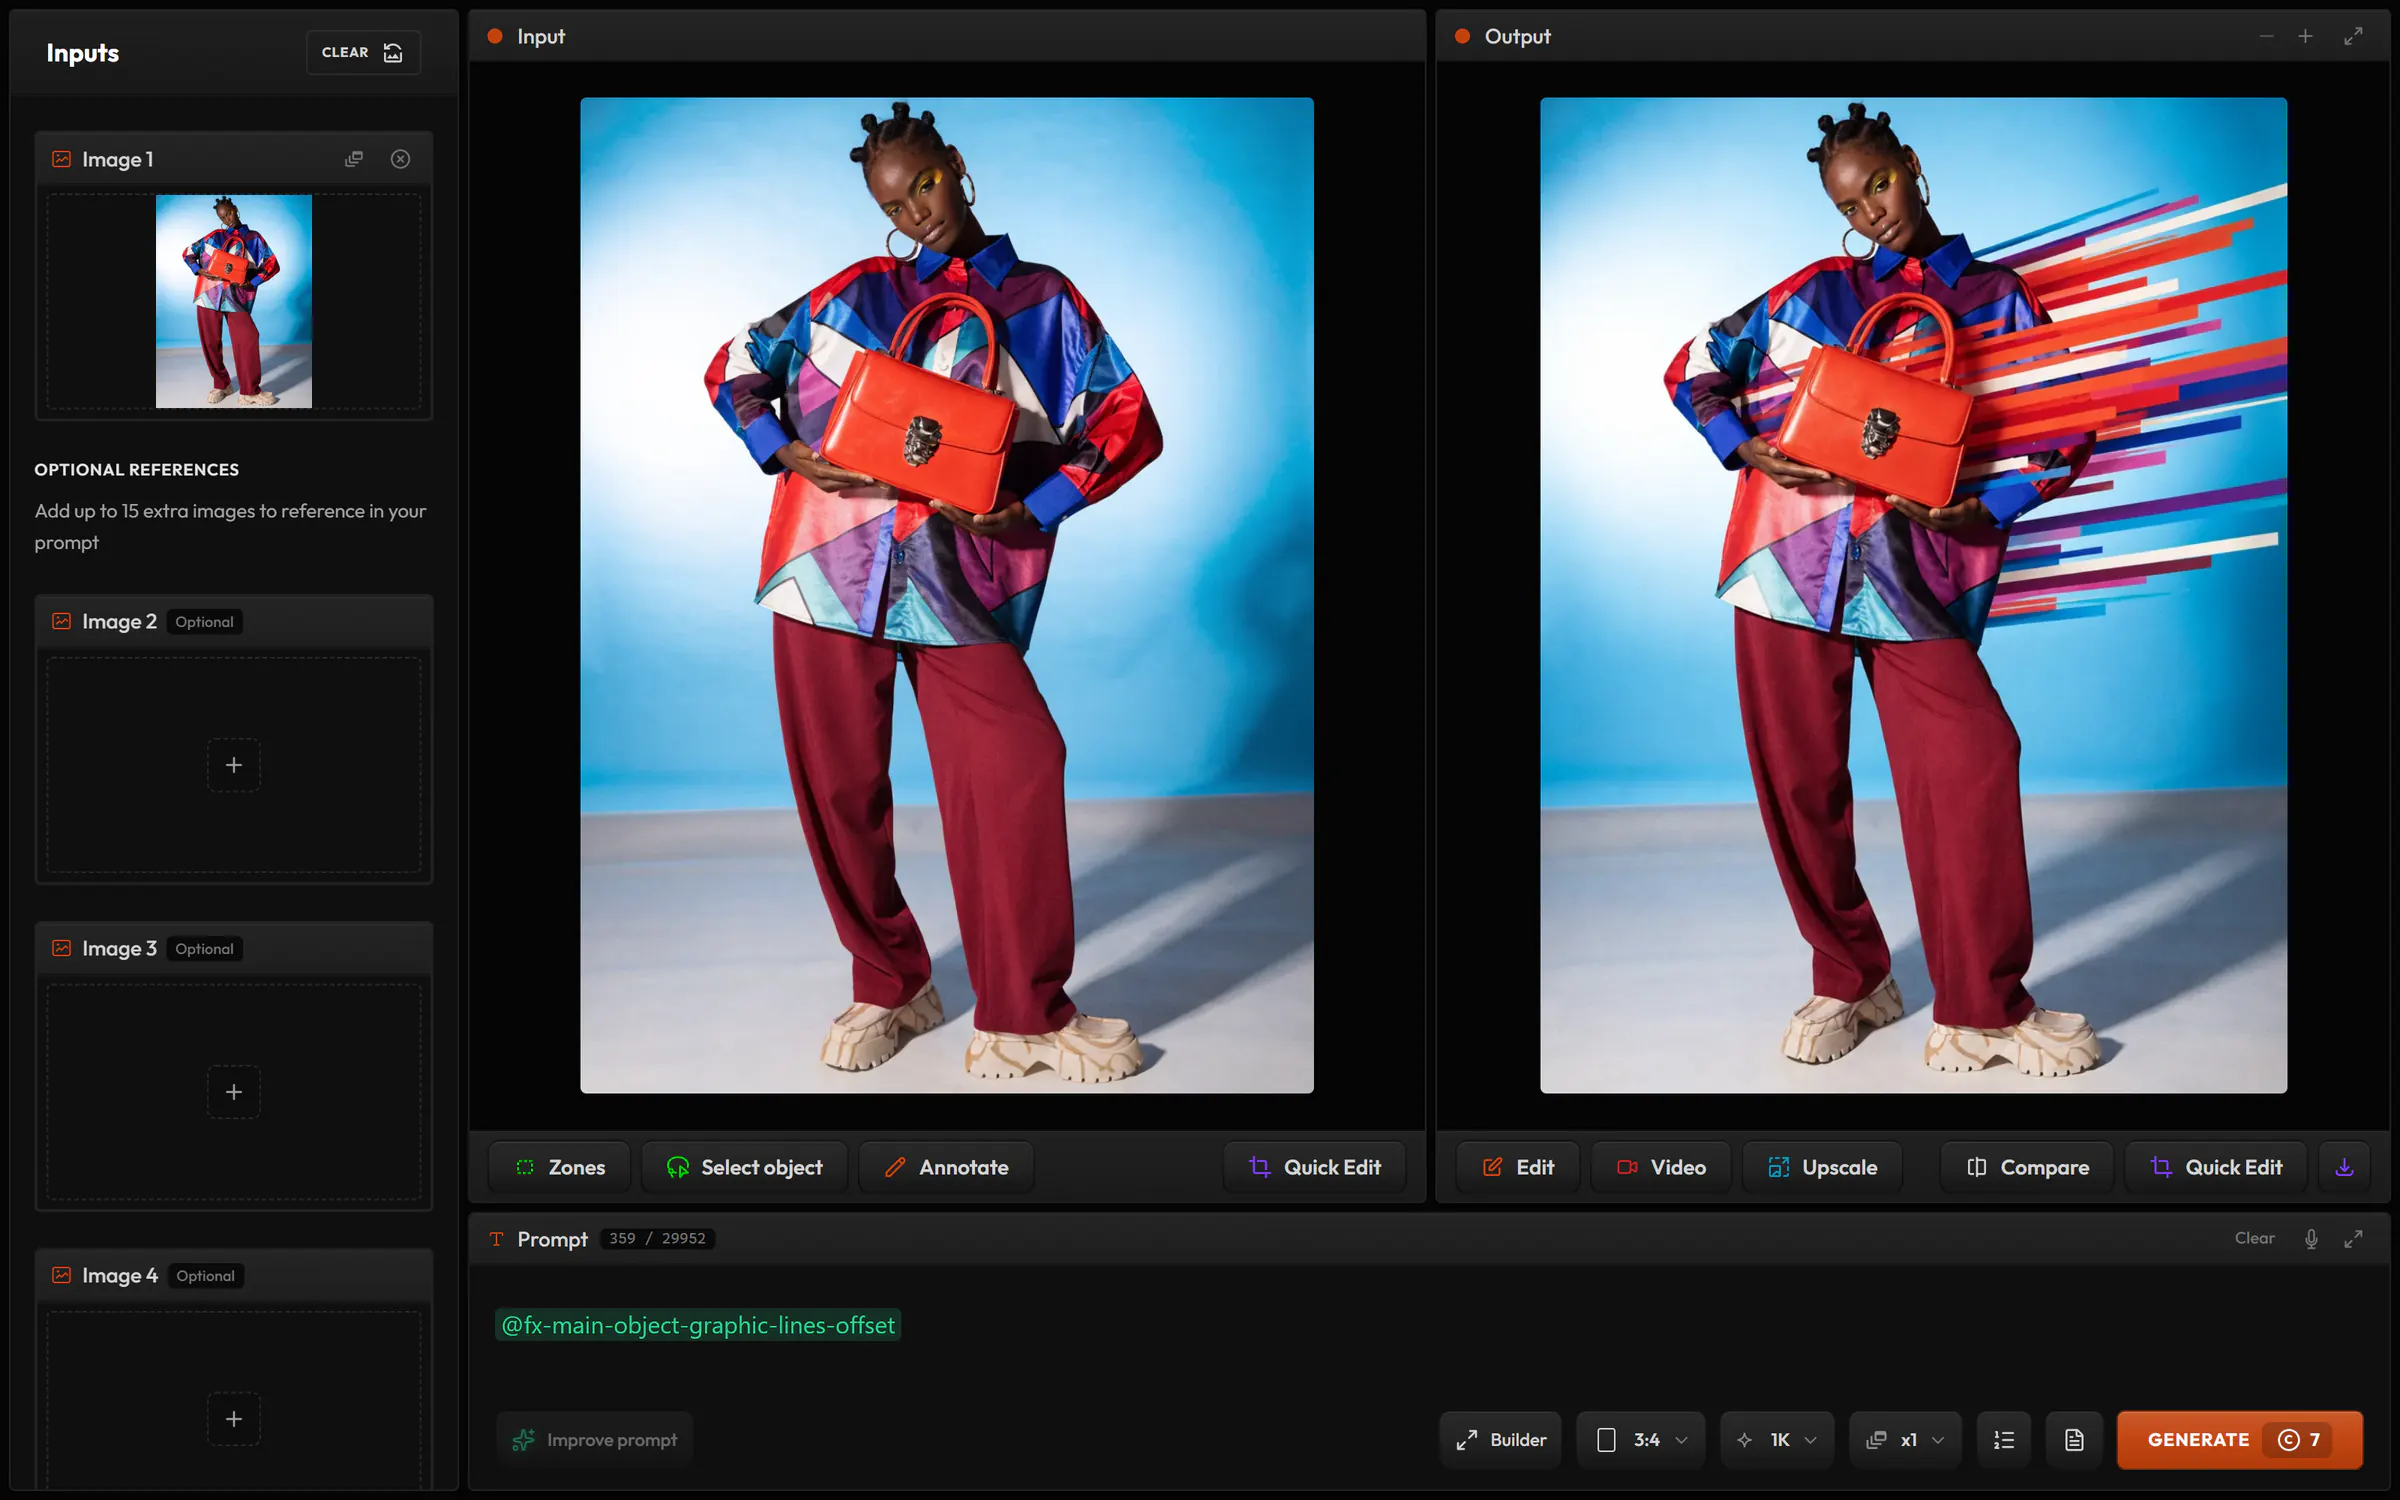Clear the prompt text
This screenshot has width=2400, height=1500.
[2254, 1238]
